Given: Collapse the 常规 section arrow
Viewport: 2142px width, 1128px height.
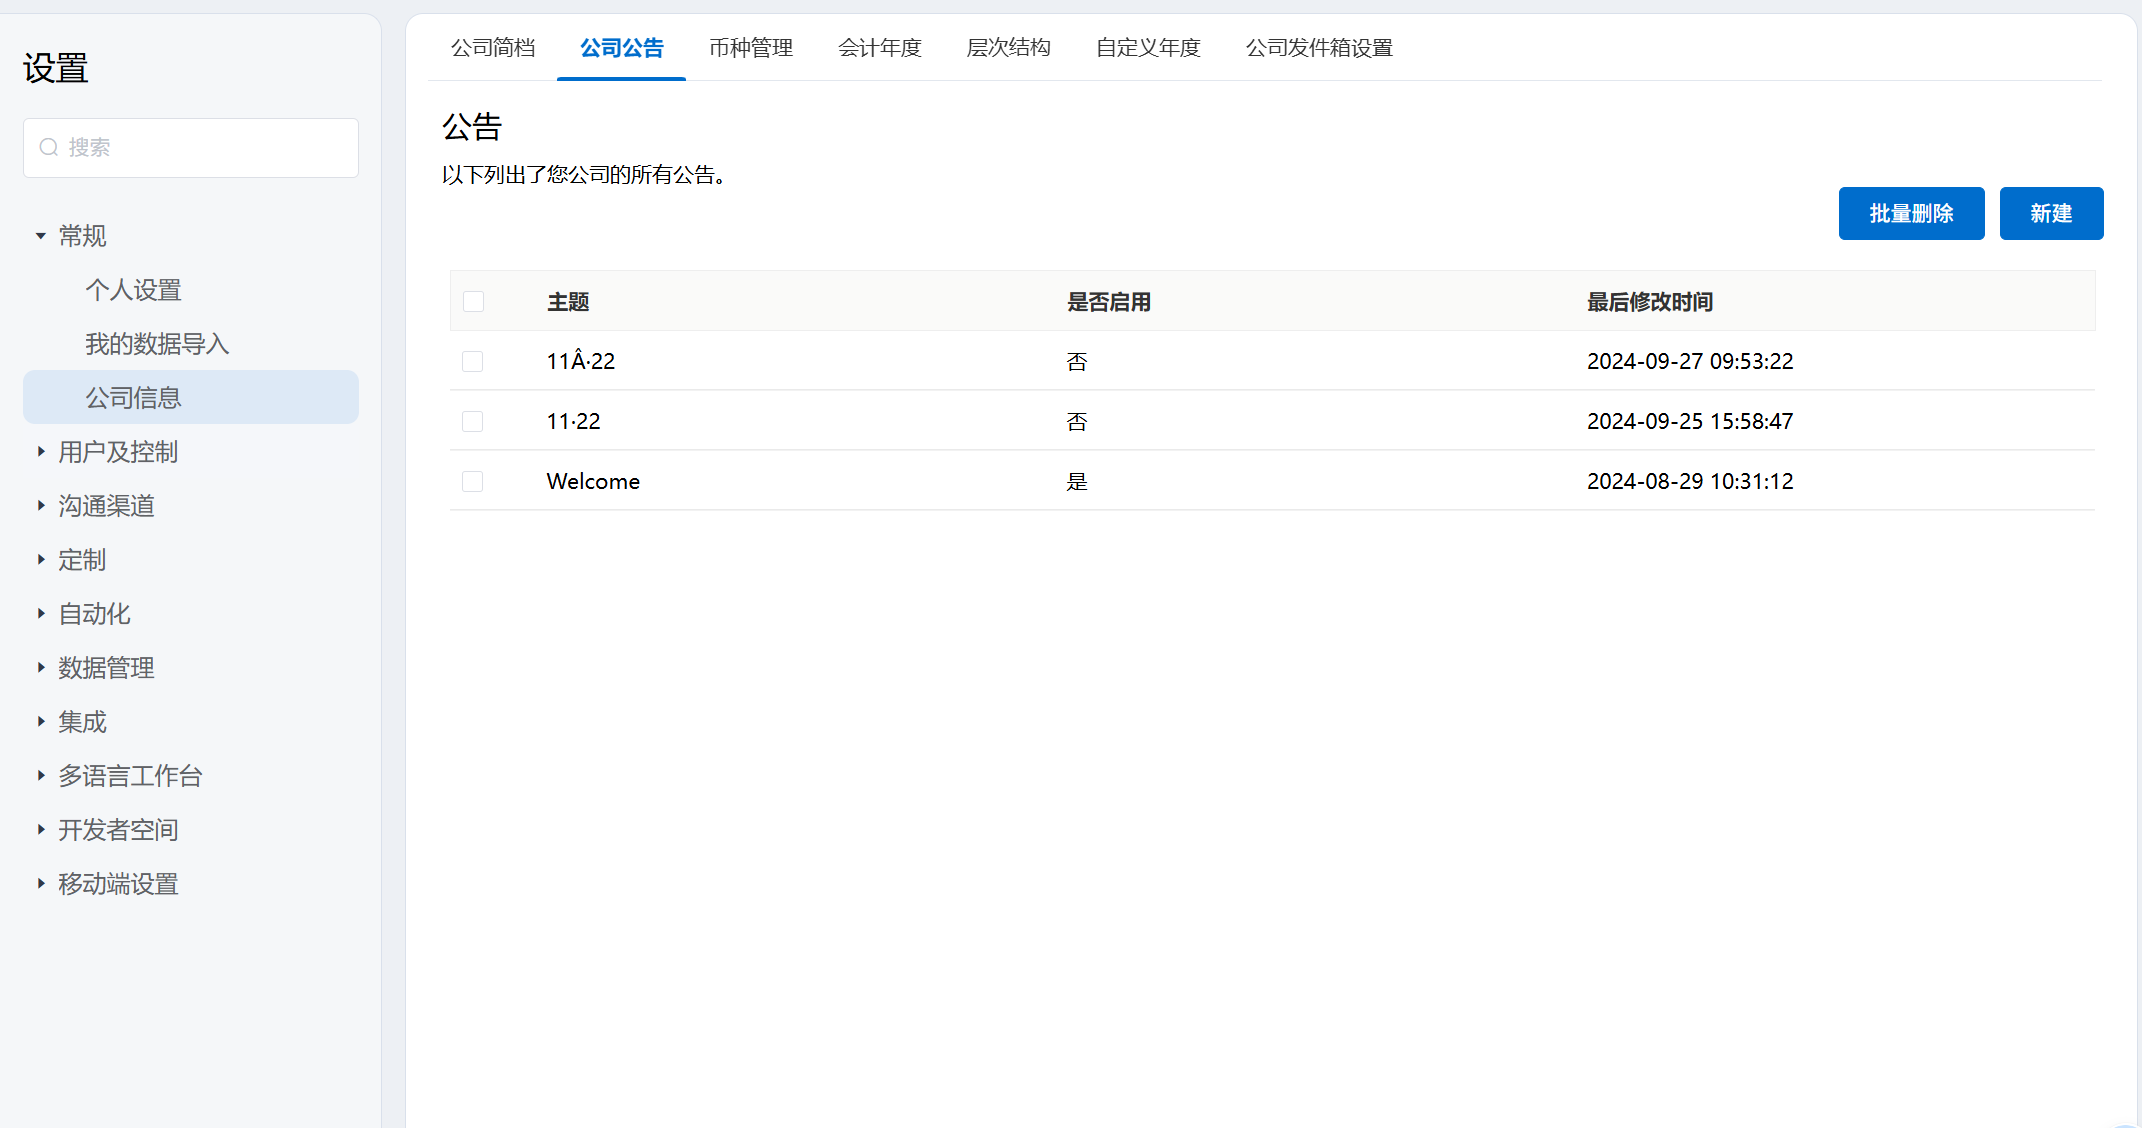Looking at the screenshot, I should pos(41,236).
